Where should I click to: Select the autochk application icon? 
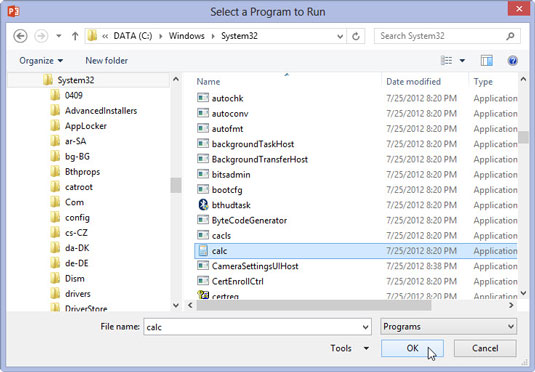point(203,98)
